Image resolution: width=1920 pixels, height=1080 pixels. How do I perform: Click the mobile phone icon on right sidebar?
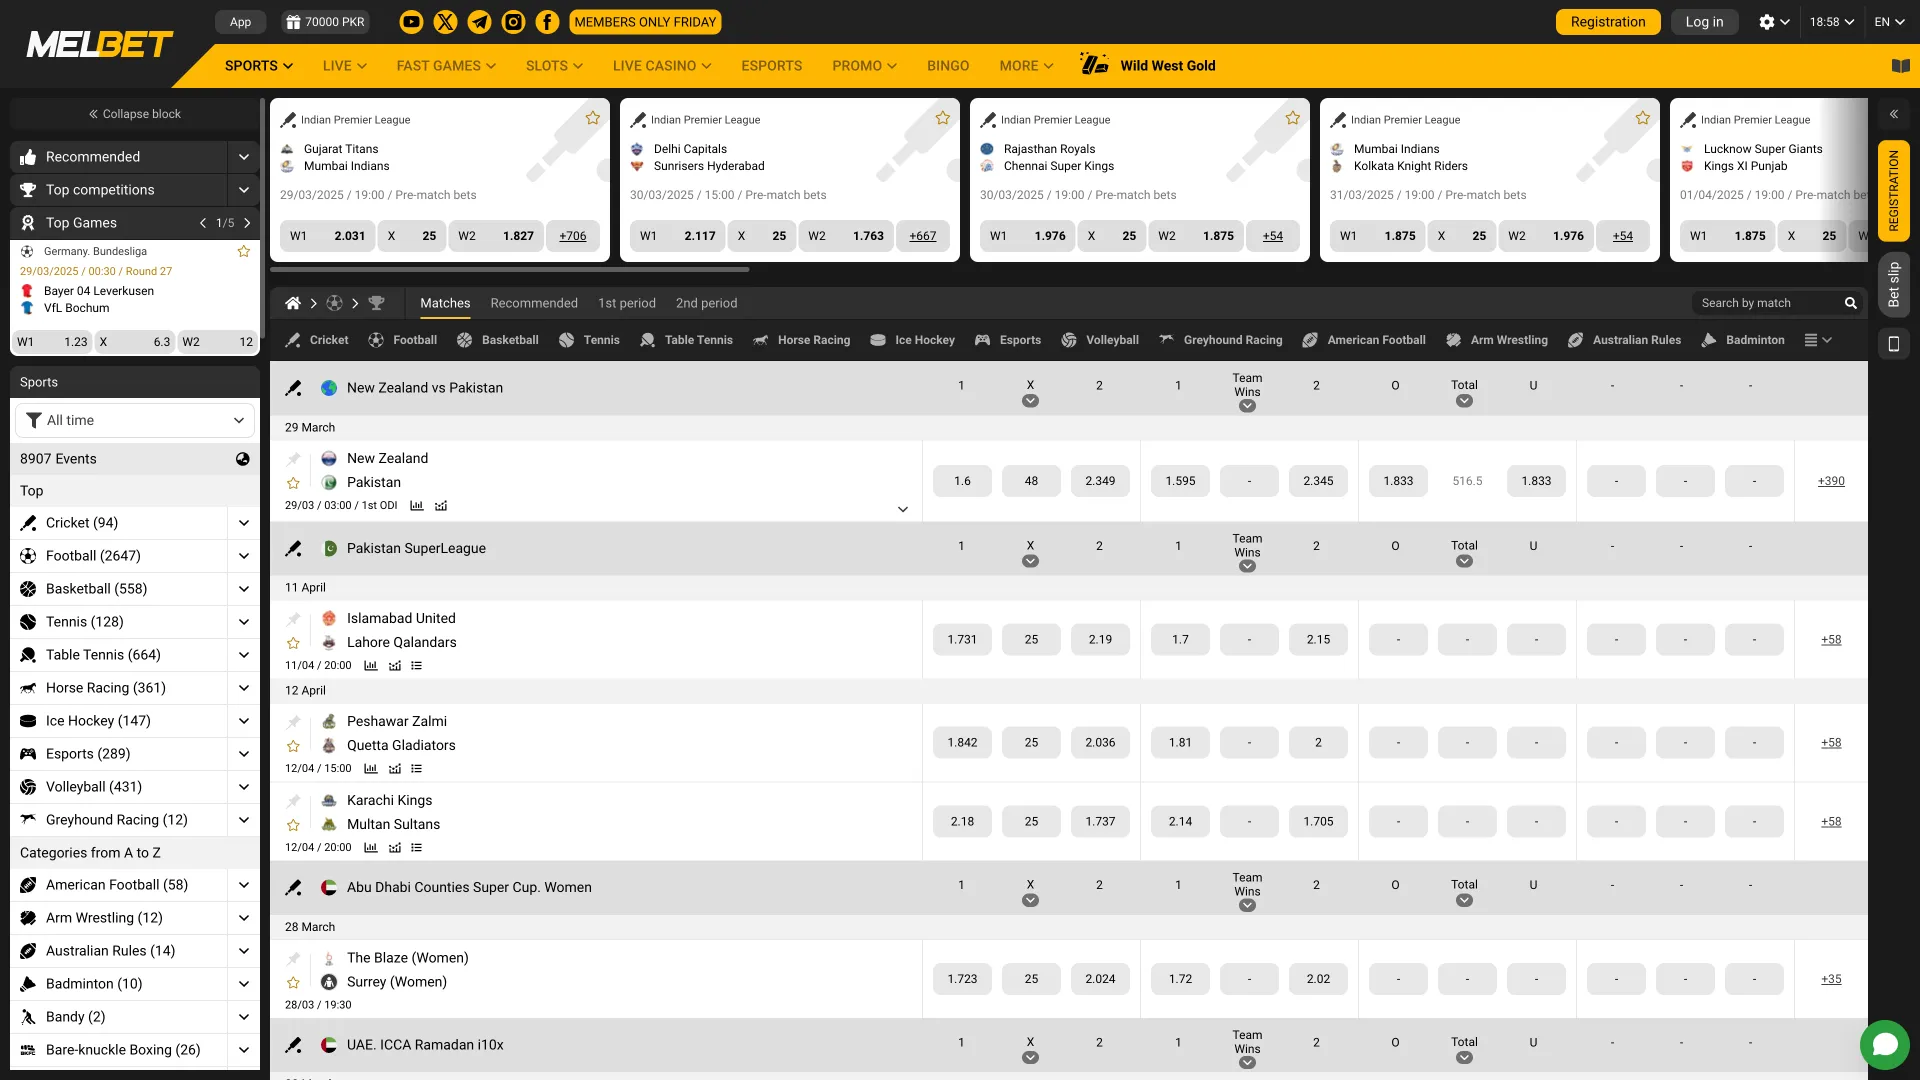[x=1893, y=344]
